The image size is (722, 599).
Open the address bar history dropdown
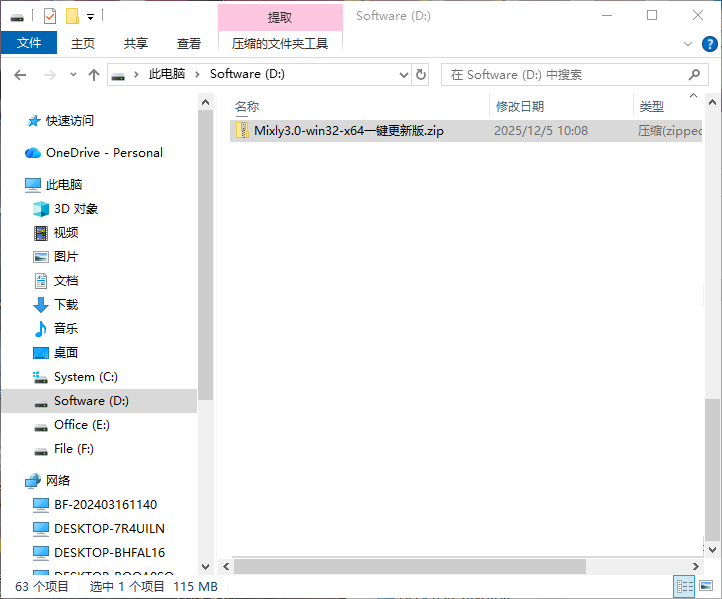coord(404,75)
